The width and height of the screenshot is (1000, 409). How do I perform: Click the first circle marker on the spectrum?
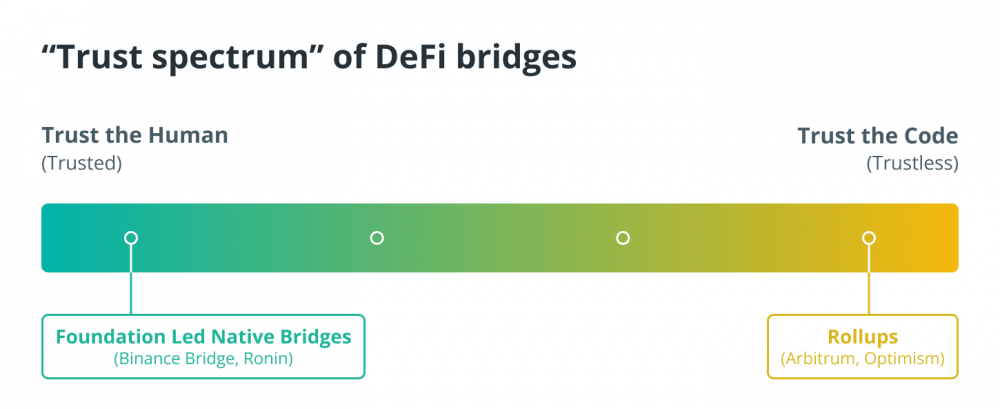point(131,238)
